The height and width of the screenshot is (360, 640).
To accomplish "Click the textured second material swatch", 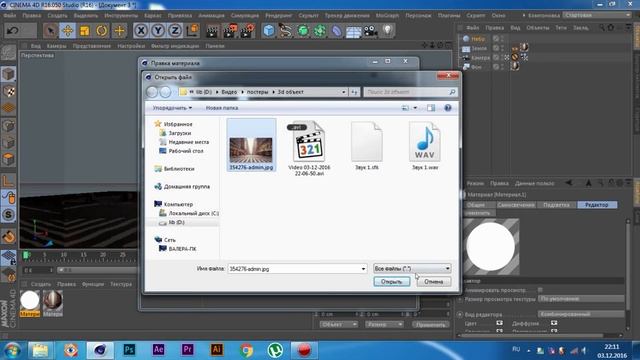I will pos(53,301).
